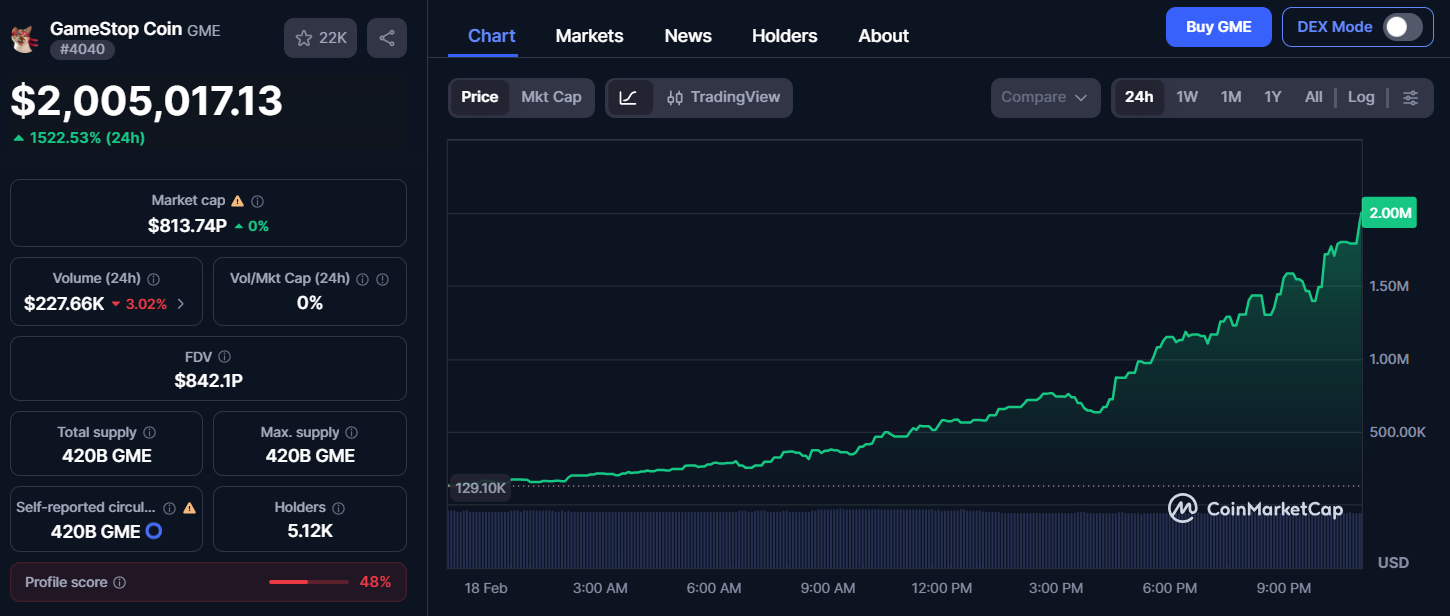Open Profile score info icon

point(119,582)
